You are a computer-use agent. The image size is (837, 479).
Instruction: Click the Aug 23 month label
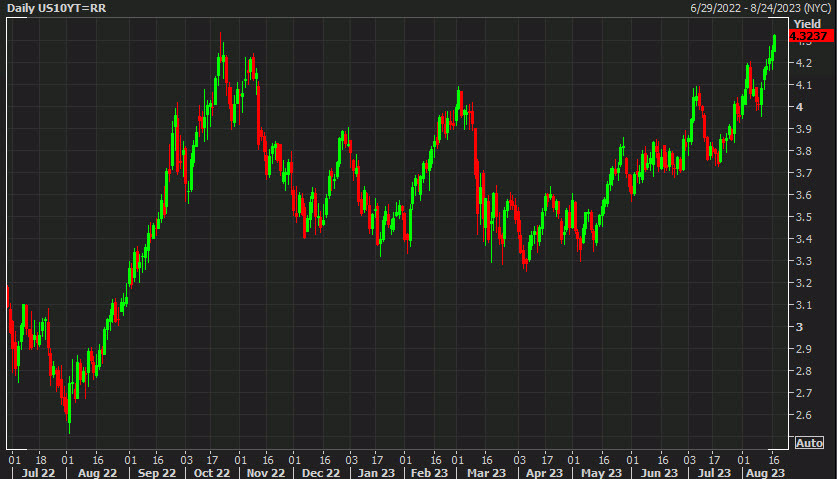point(765,473)
